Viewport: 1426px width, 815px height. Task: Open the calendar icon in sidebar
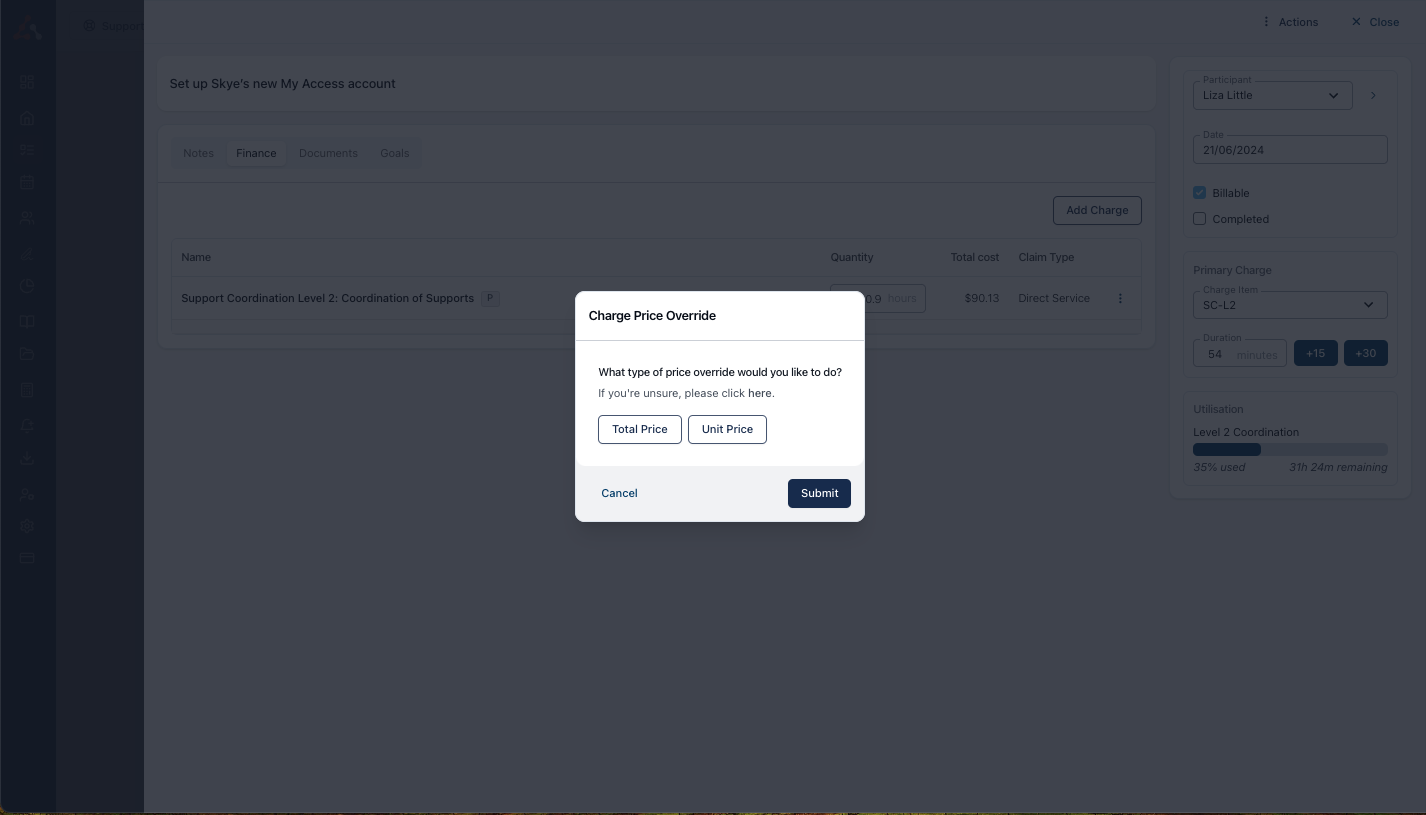pyautogui.click(x=27, y=183)
